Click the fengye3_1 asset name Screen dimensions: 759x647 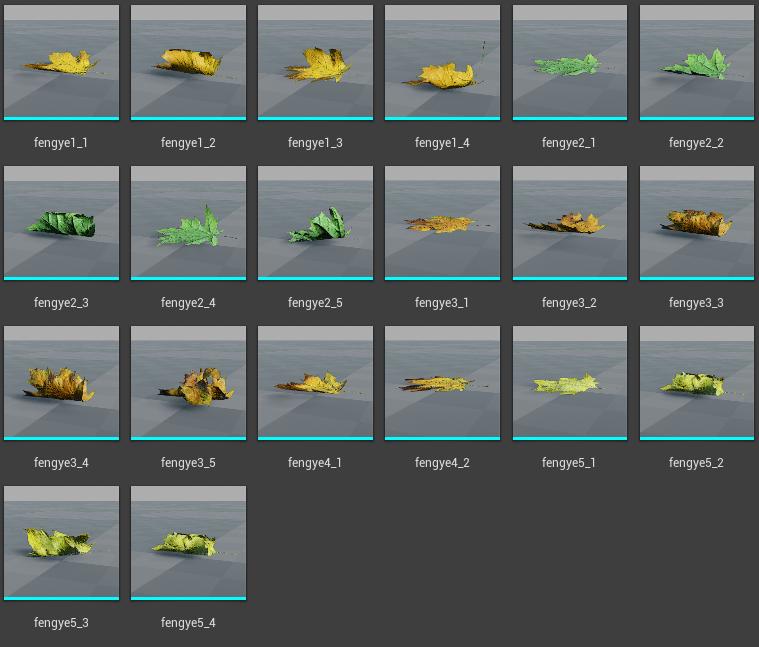click(441, 303)
